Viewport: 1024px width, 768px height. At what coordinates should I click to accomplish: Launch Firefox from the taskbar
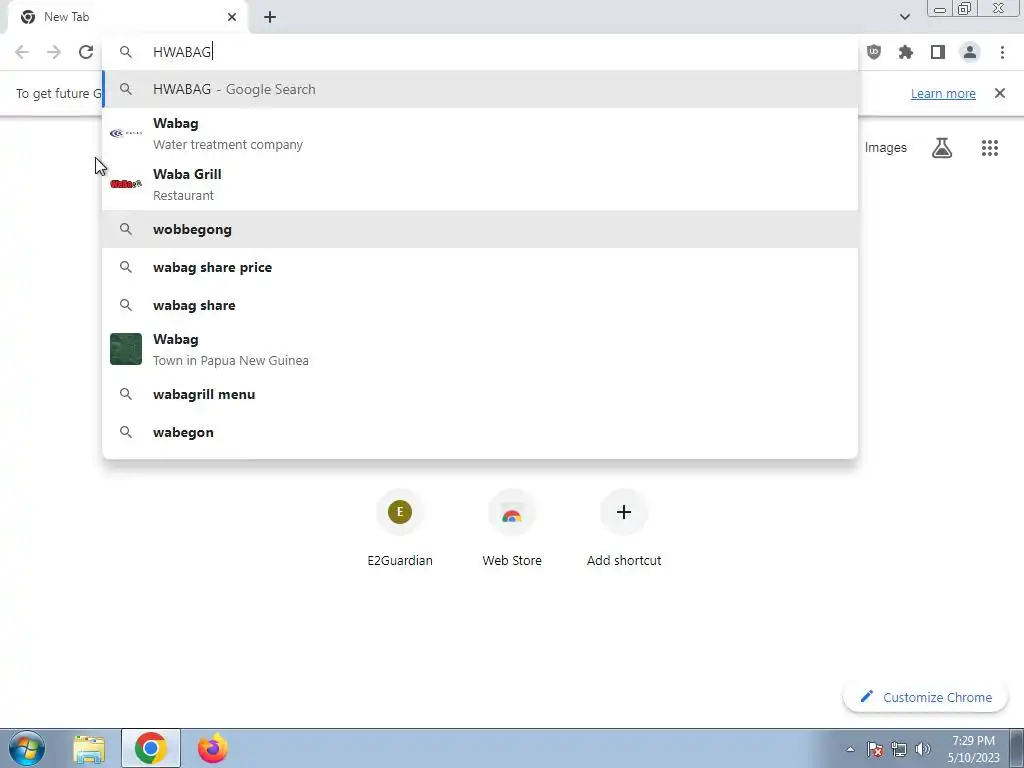(212, 748)
